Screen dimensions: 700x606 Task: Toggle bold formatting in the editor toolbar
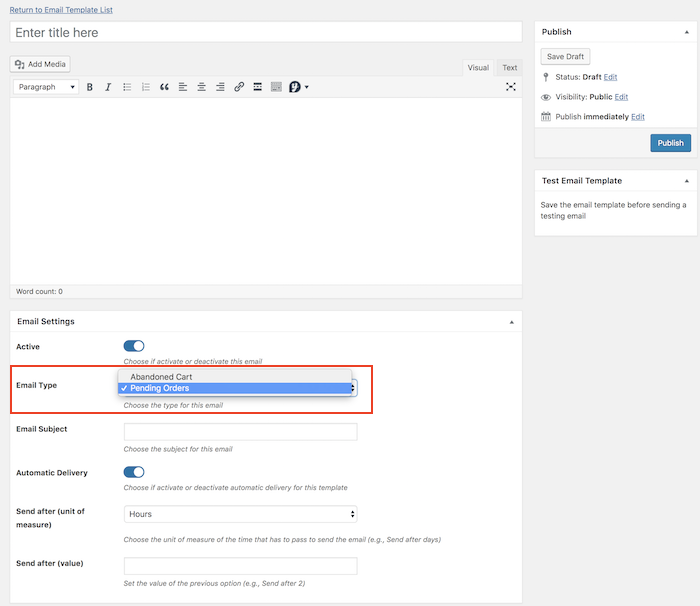(90, 87)
